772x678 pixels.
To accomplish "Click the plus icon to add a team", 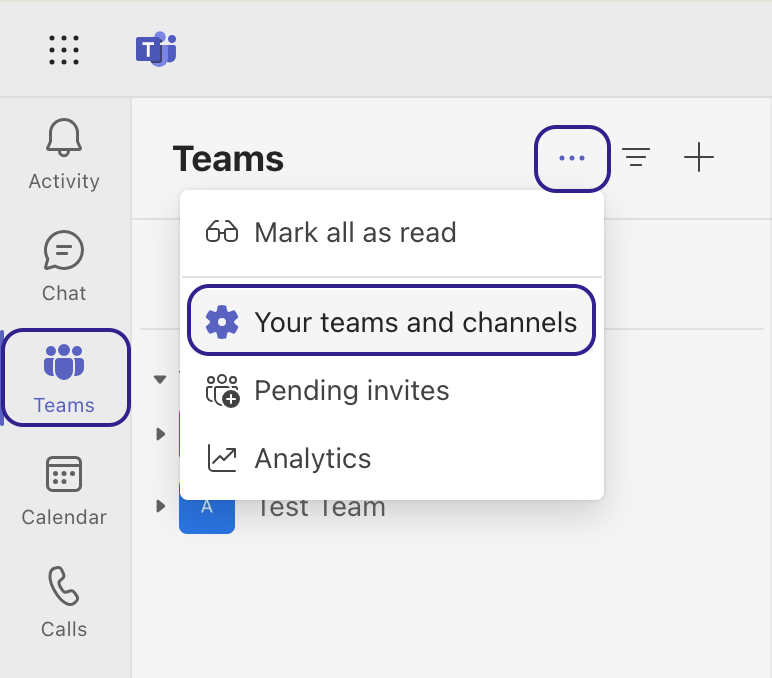I will [x=699, y=158].
